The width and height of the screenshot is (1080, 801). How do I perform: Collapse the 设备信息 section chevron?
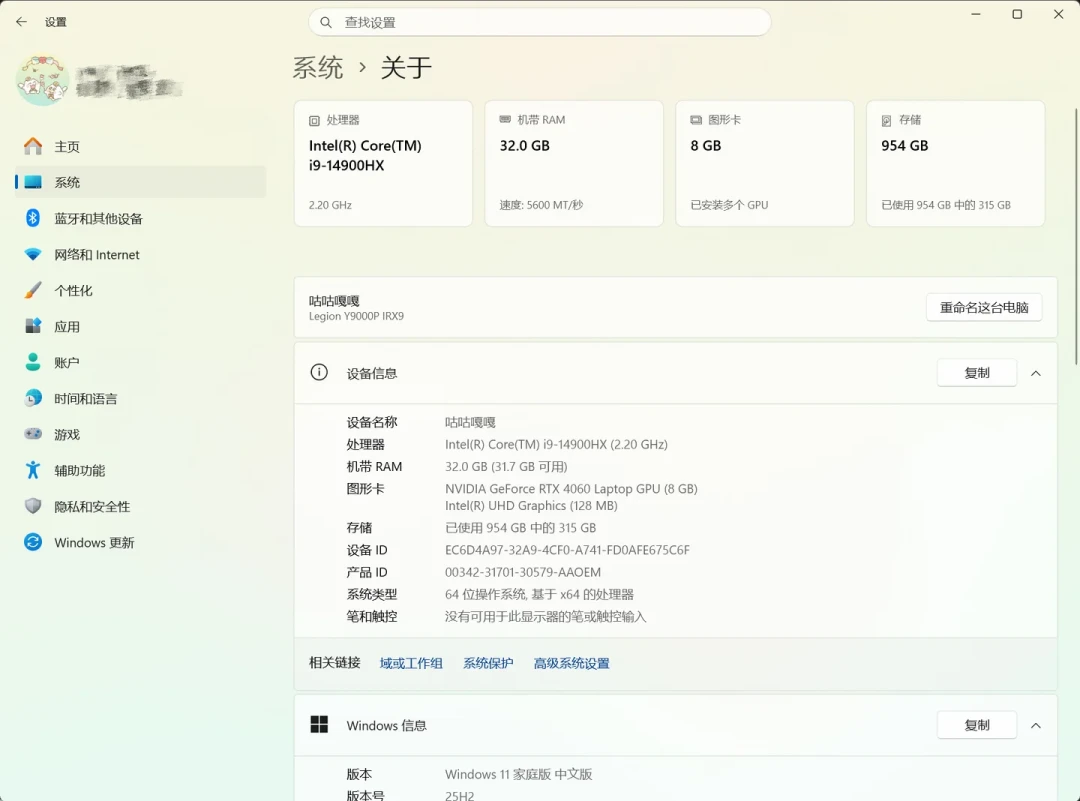[x=1035, y=373]
